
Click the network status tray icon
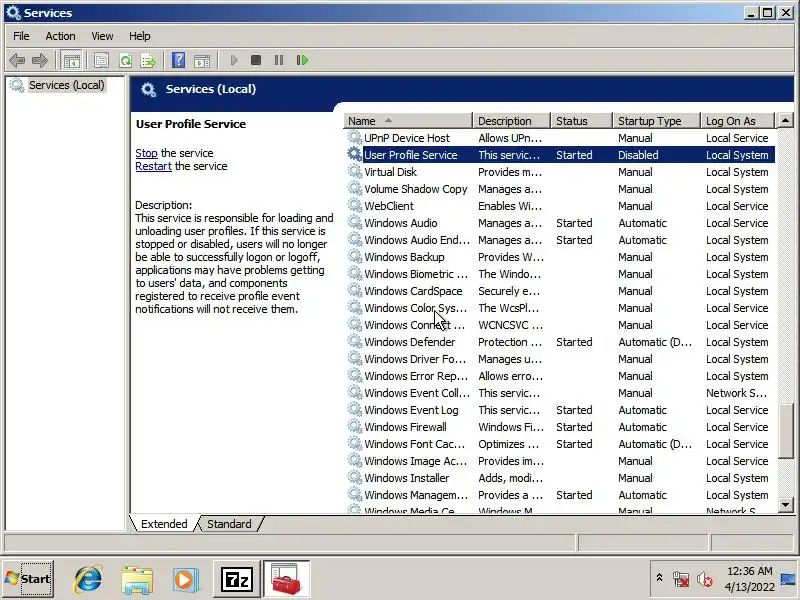click(x=681, y=579)
